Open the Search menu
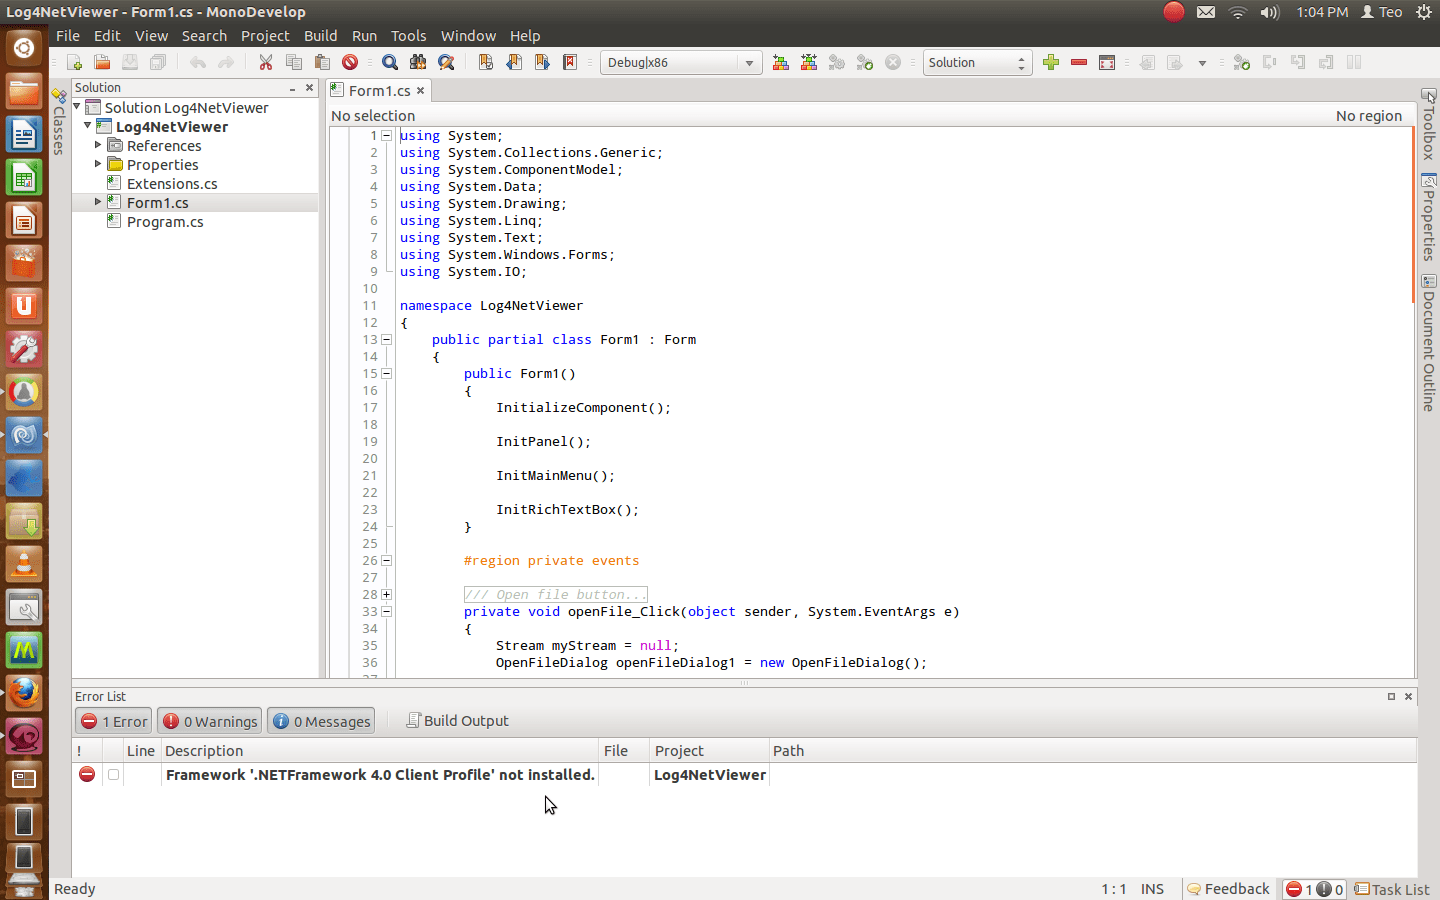Viewport: 1440px width, 900px height. pyautogui.click(x=204, y=36)
